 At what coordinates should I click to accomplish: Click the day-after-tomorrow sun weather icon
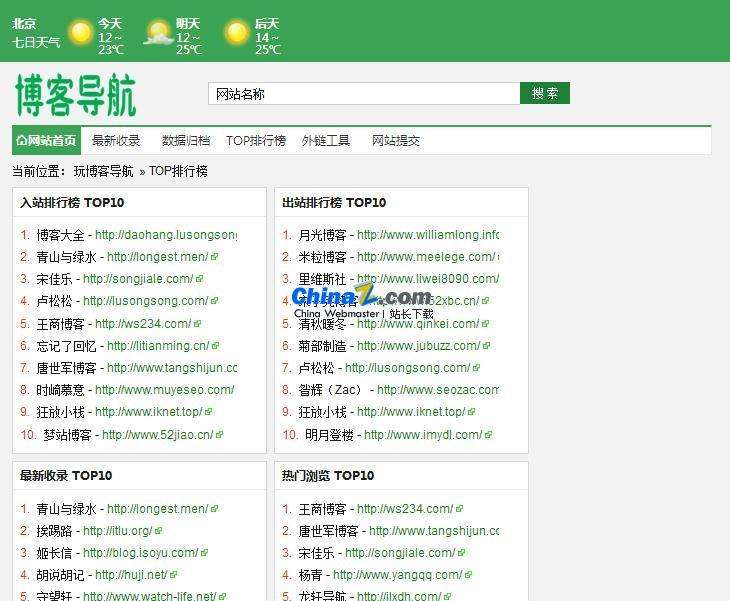(237, 34)
